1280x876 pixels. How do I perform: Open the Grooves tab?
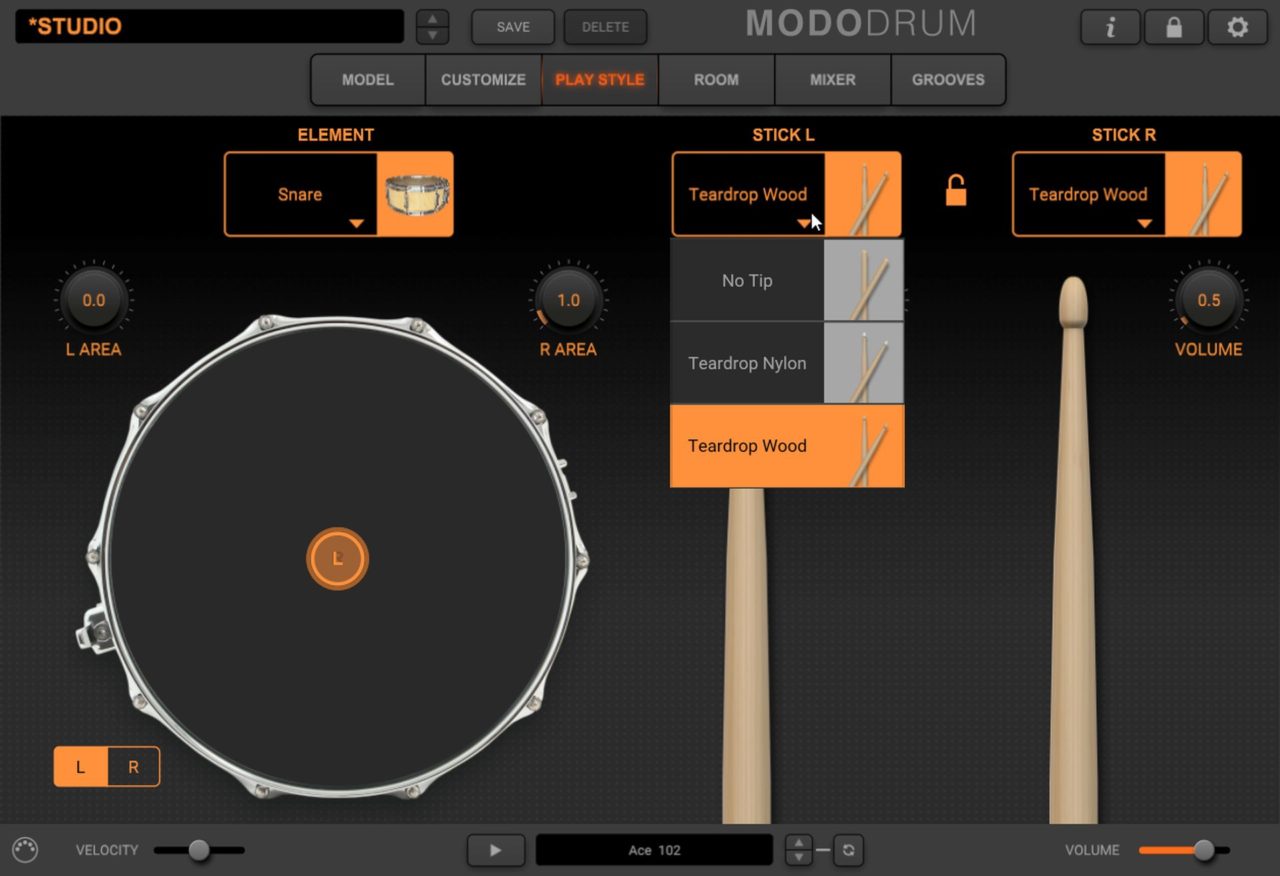point(948,80)
